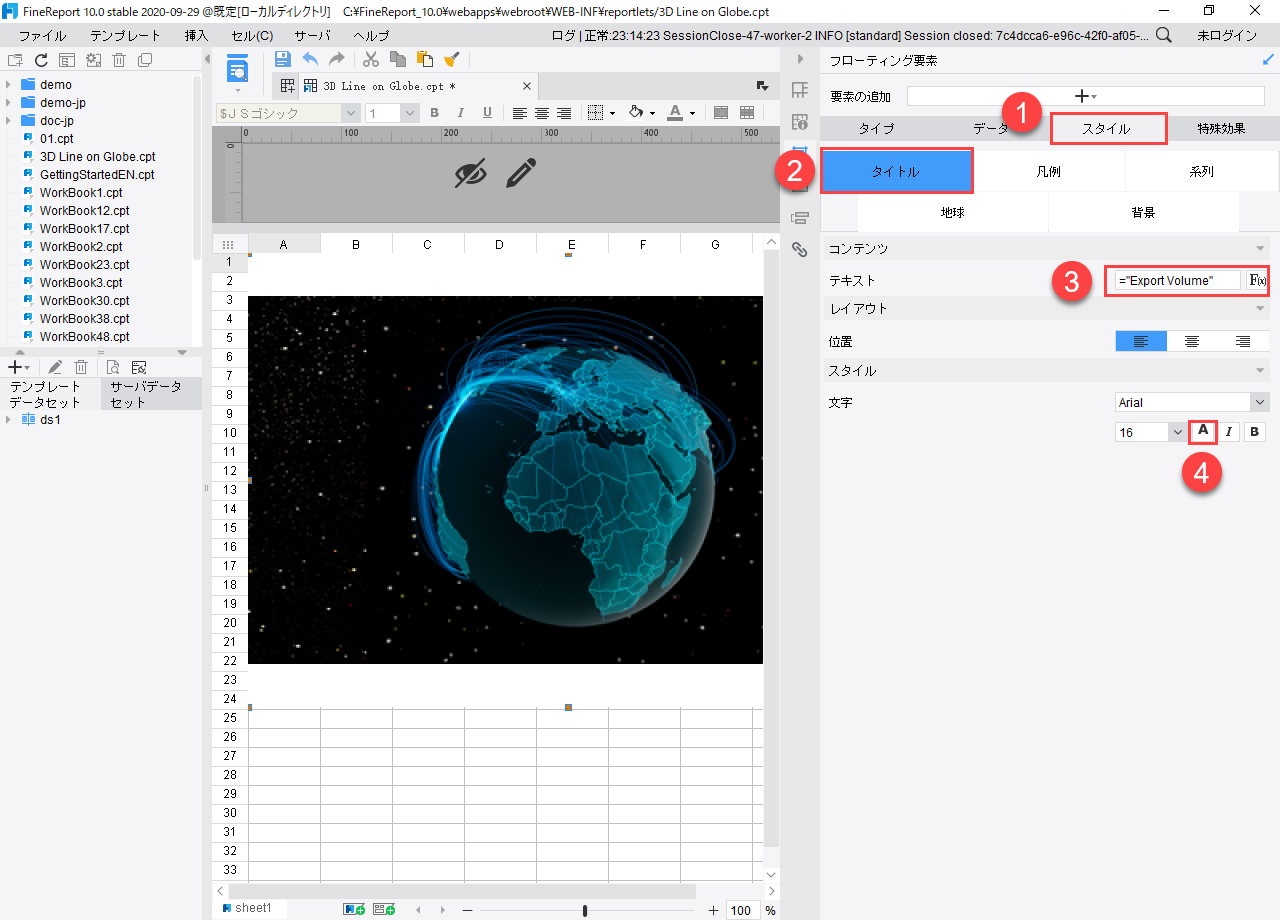Save the template with the floppy disk icon
The width and height of the screenshot is (1280, 920).
[x=283, y=60]
